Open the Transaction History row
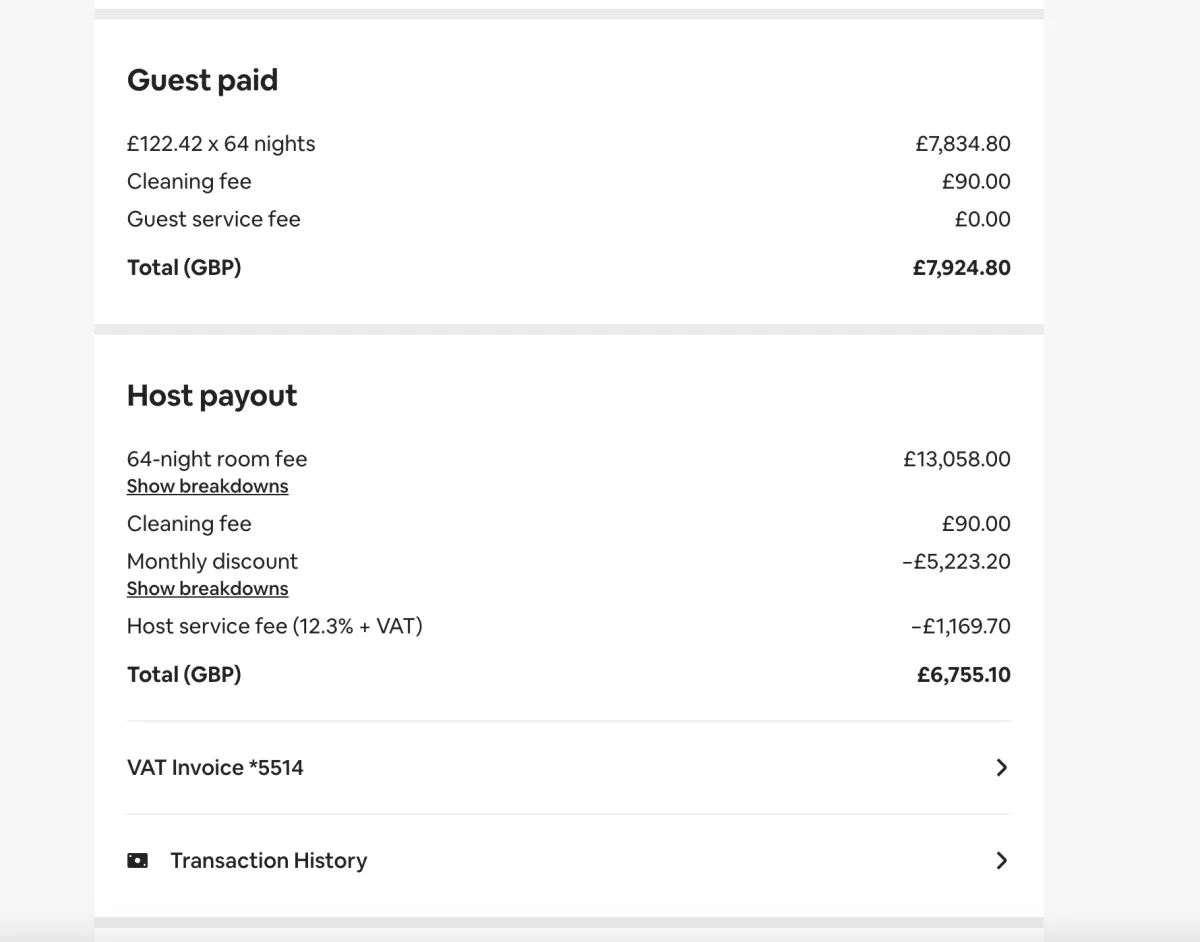Viewport: 1200px width, 942px height. (x=568, y=860)
